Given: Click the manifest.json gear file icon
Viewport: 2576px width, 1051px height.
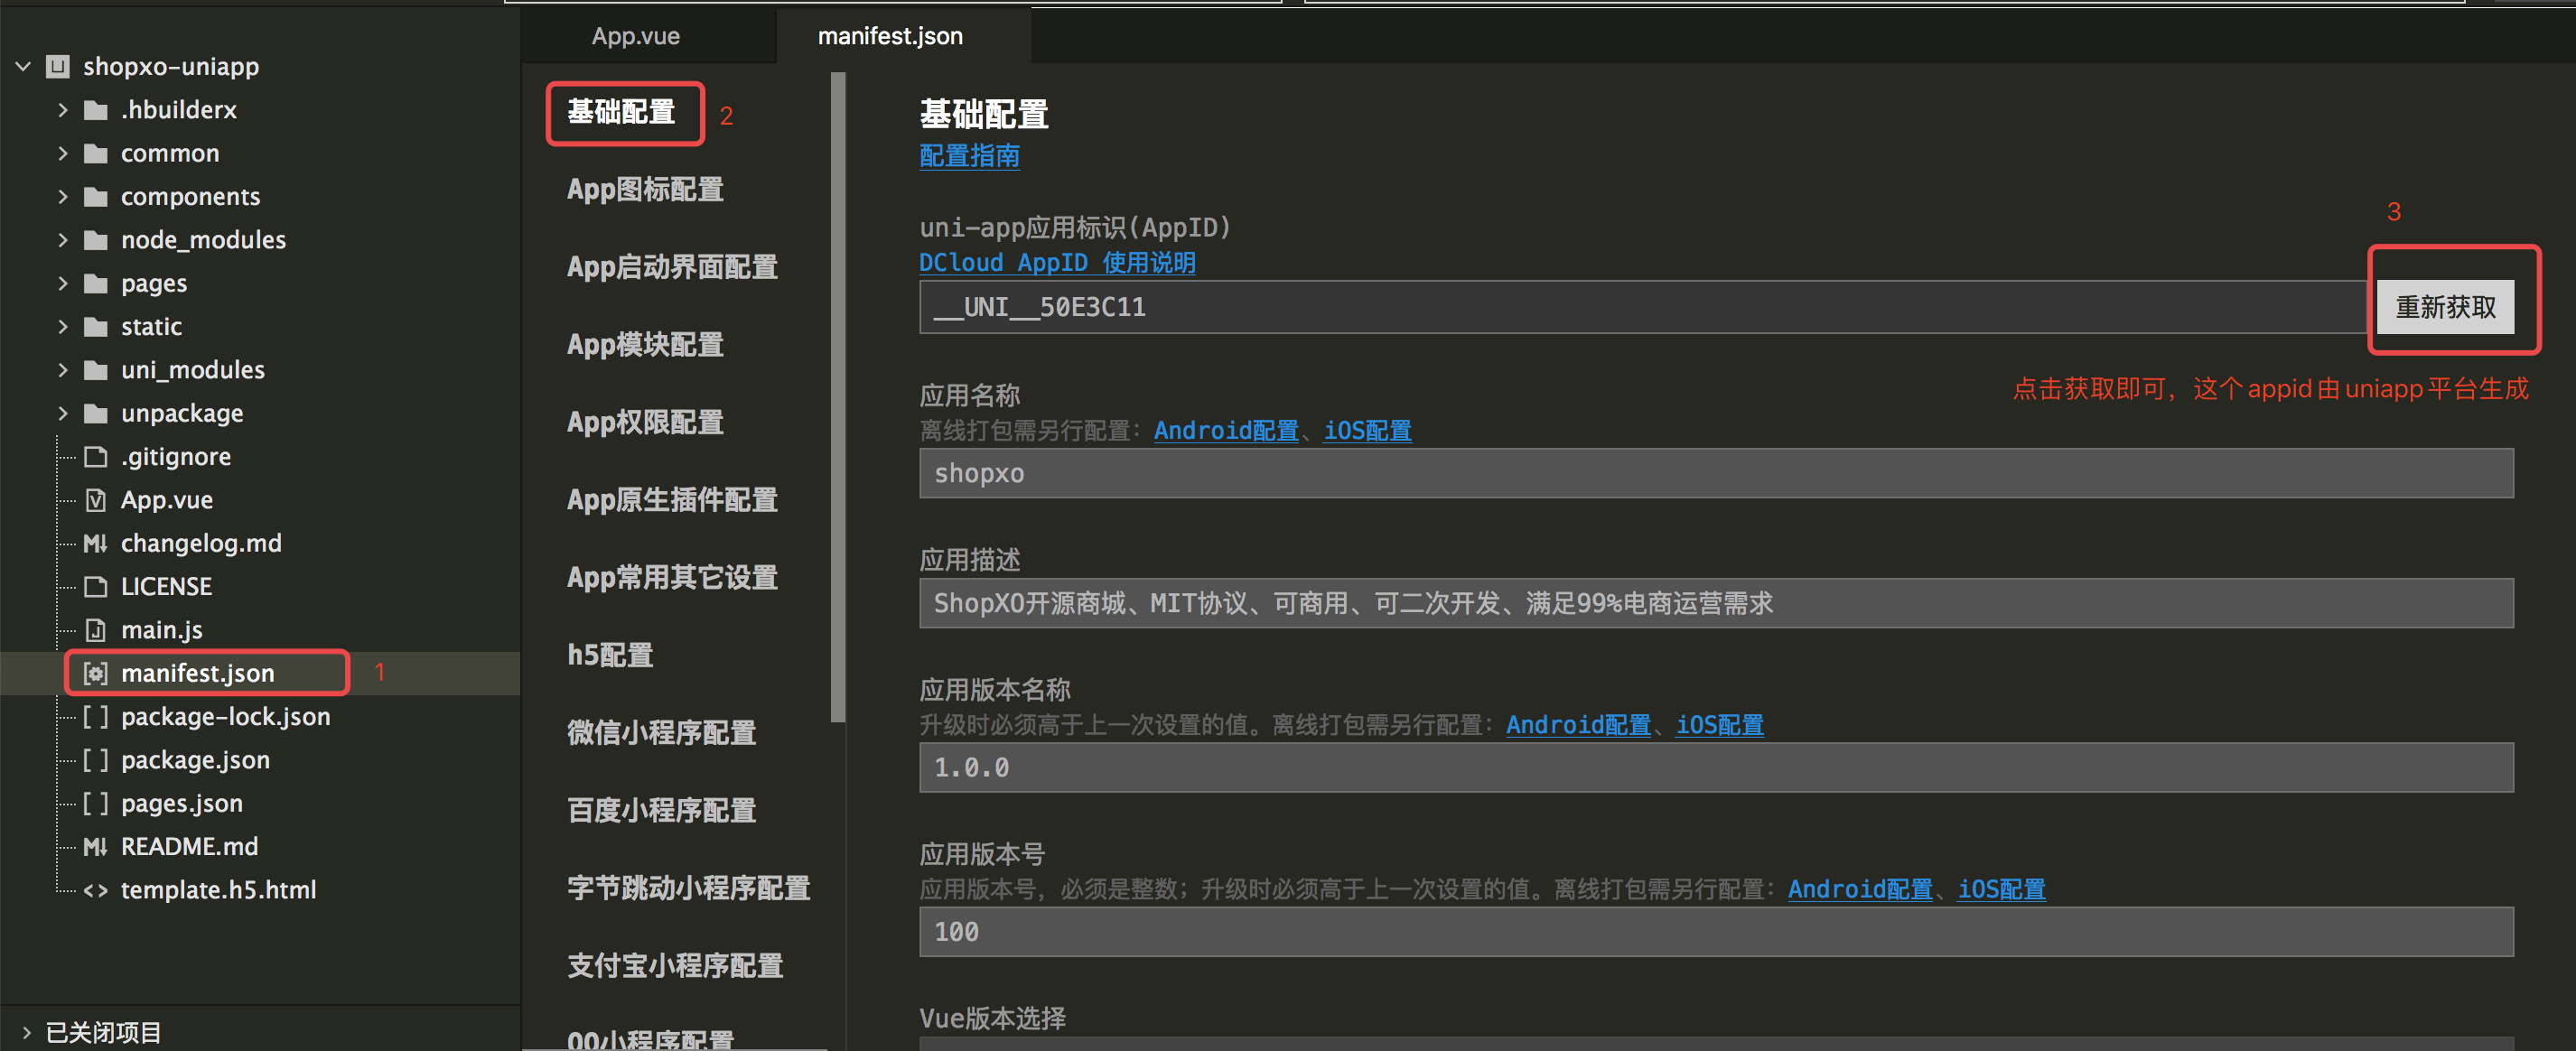Looking at the screenshot, I should [x=95, y=673].
